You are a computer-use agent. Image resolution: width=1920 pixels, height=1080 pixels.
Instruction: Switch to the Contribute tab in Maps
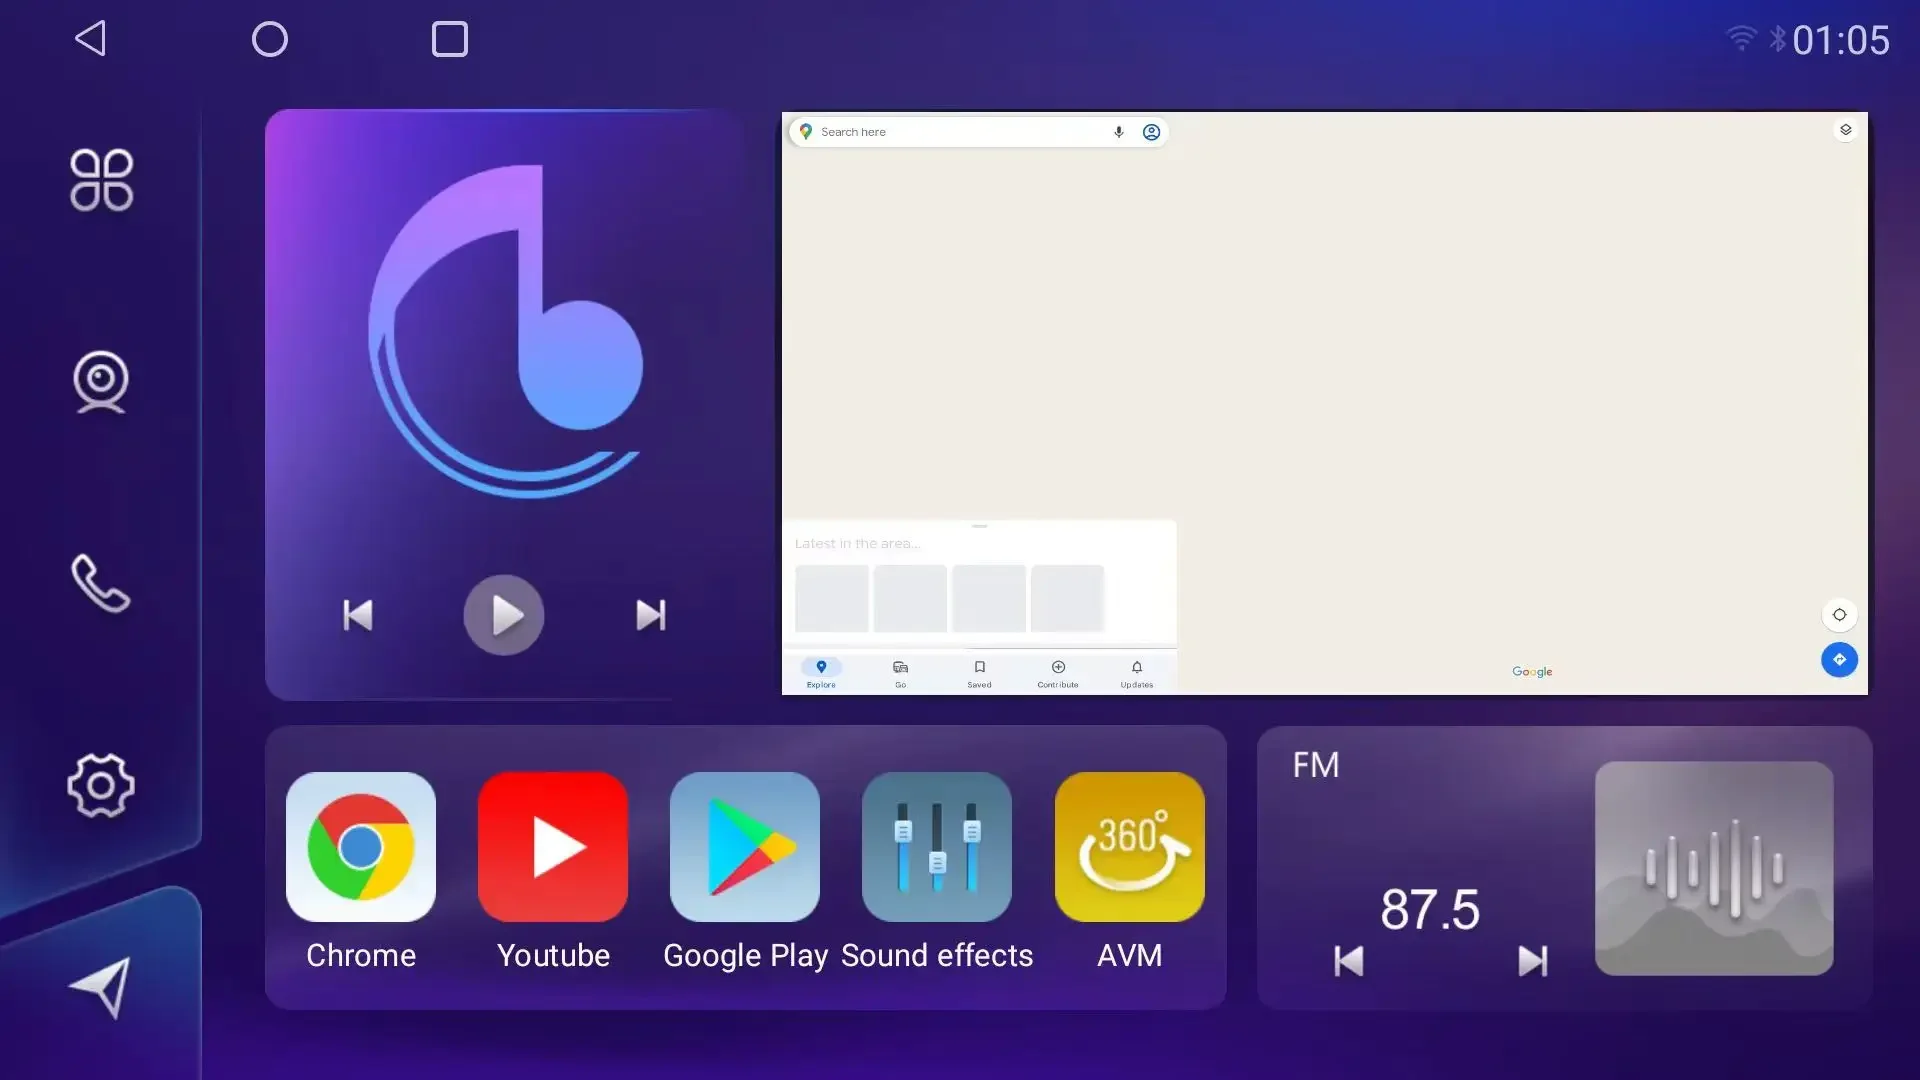click(x=1058, y=674)
